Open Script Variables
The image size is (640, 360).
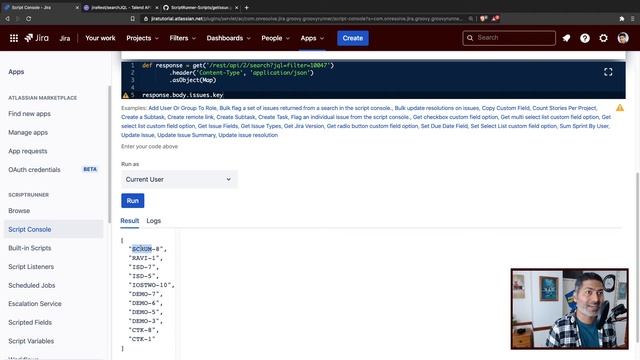pyautogui.click(x=31, y=341)
